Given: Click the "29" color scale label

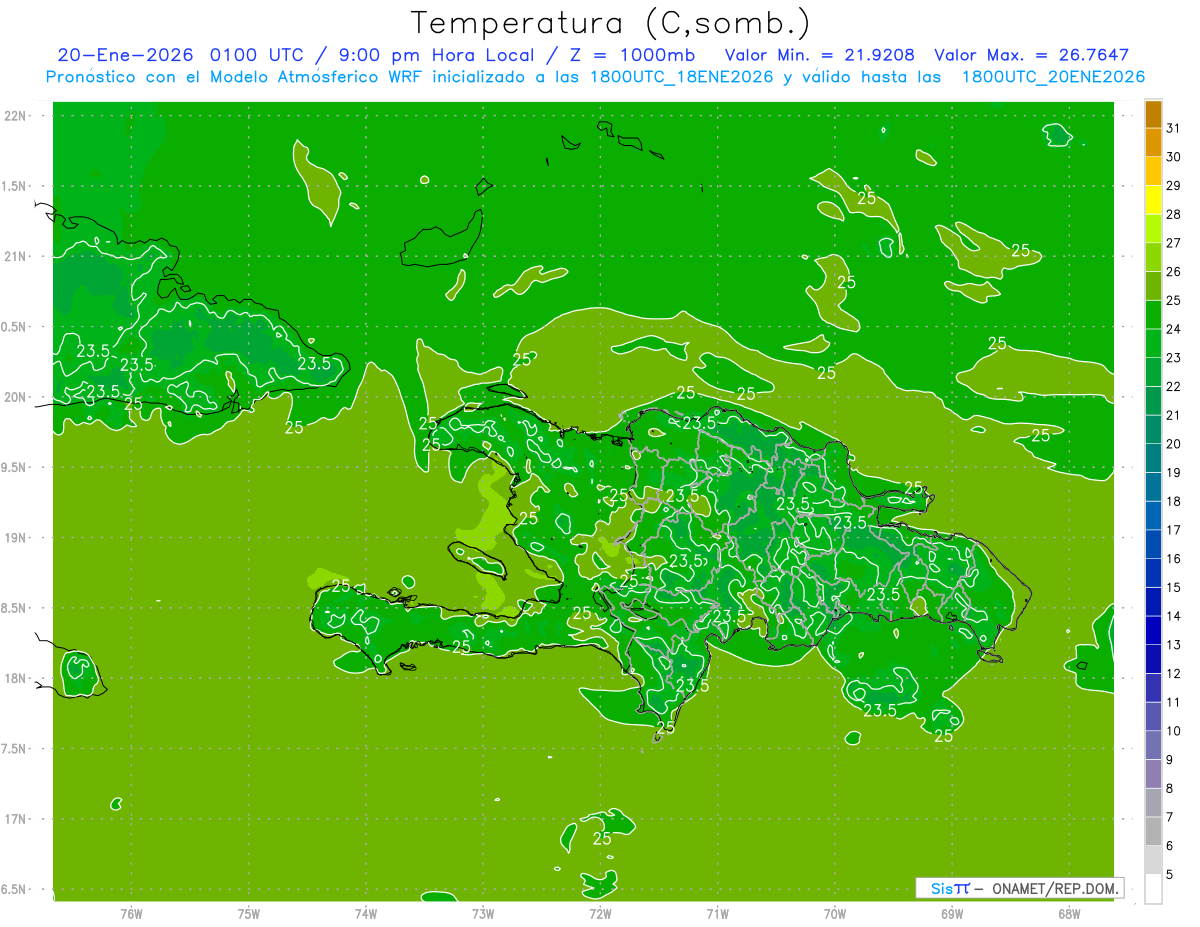Looking at the screenshot, I should [x=1174, y=185].
